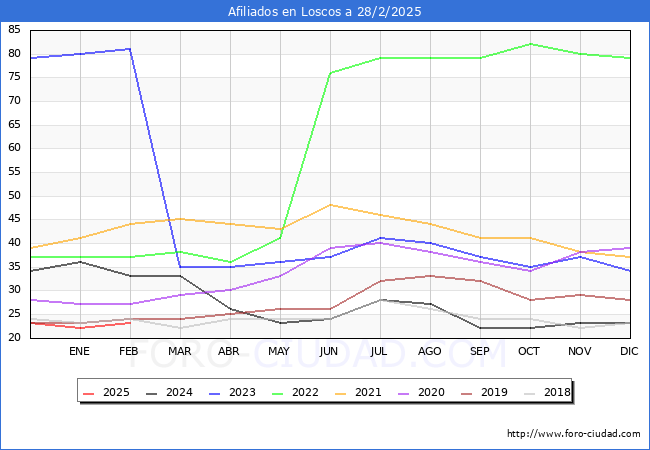
Task: Open the foro-ciudad.com URL link
Action: click(574, 434)
